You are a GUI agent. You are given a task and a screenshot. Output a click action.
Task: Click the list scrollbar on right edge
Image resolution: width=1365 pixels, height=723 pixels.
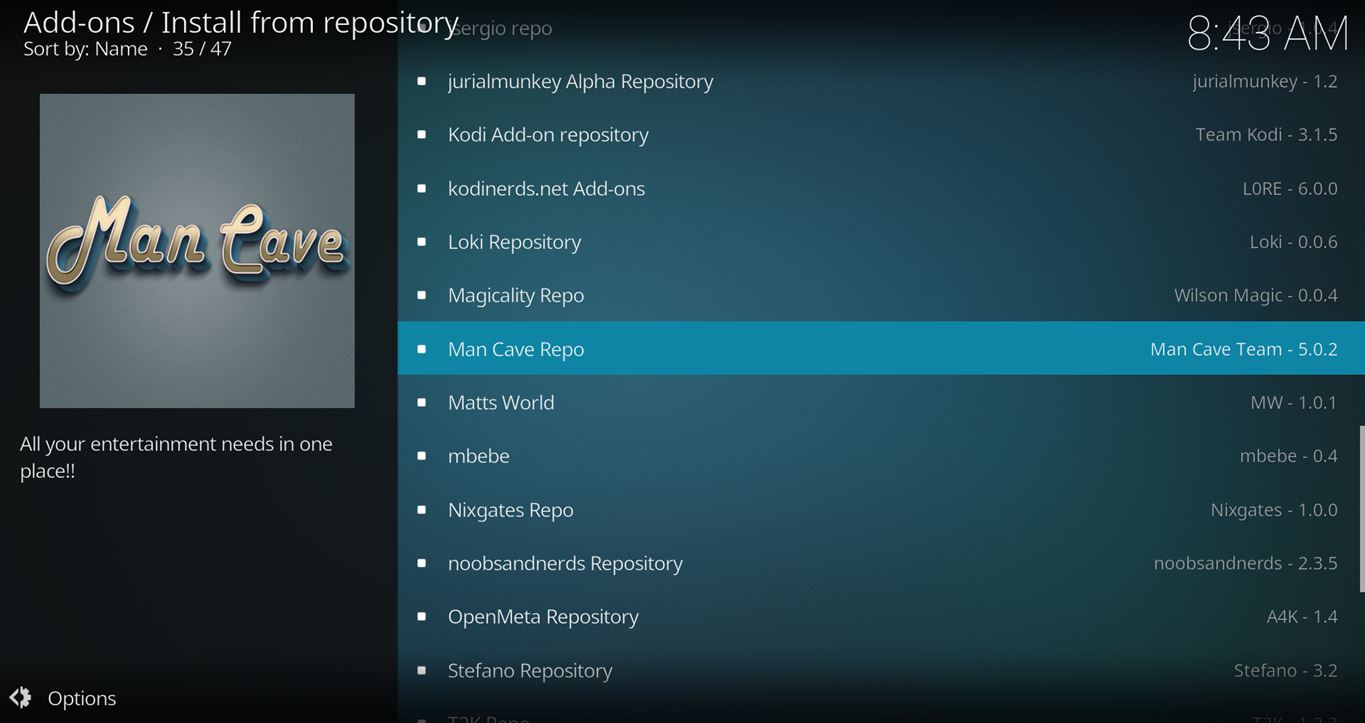[x=1360, y=508]
